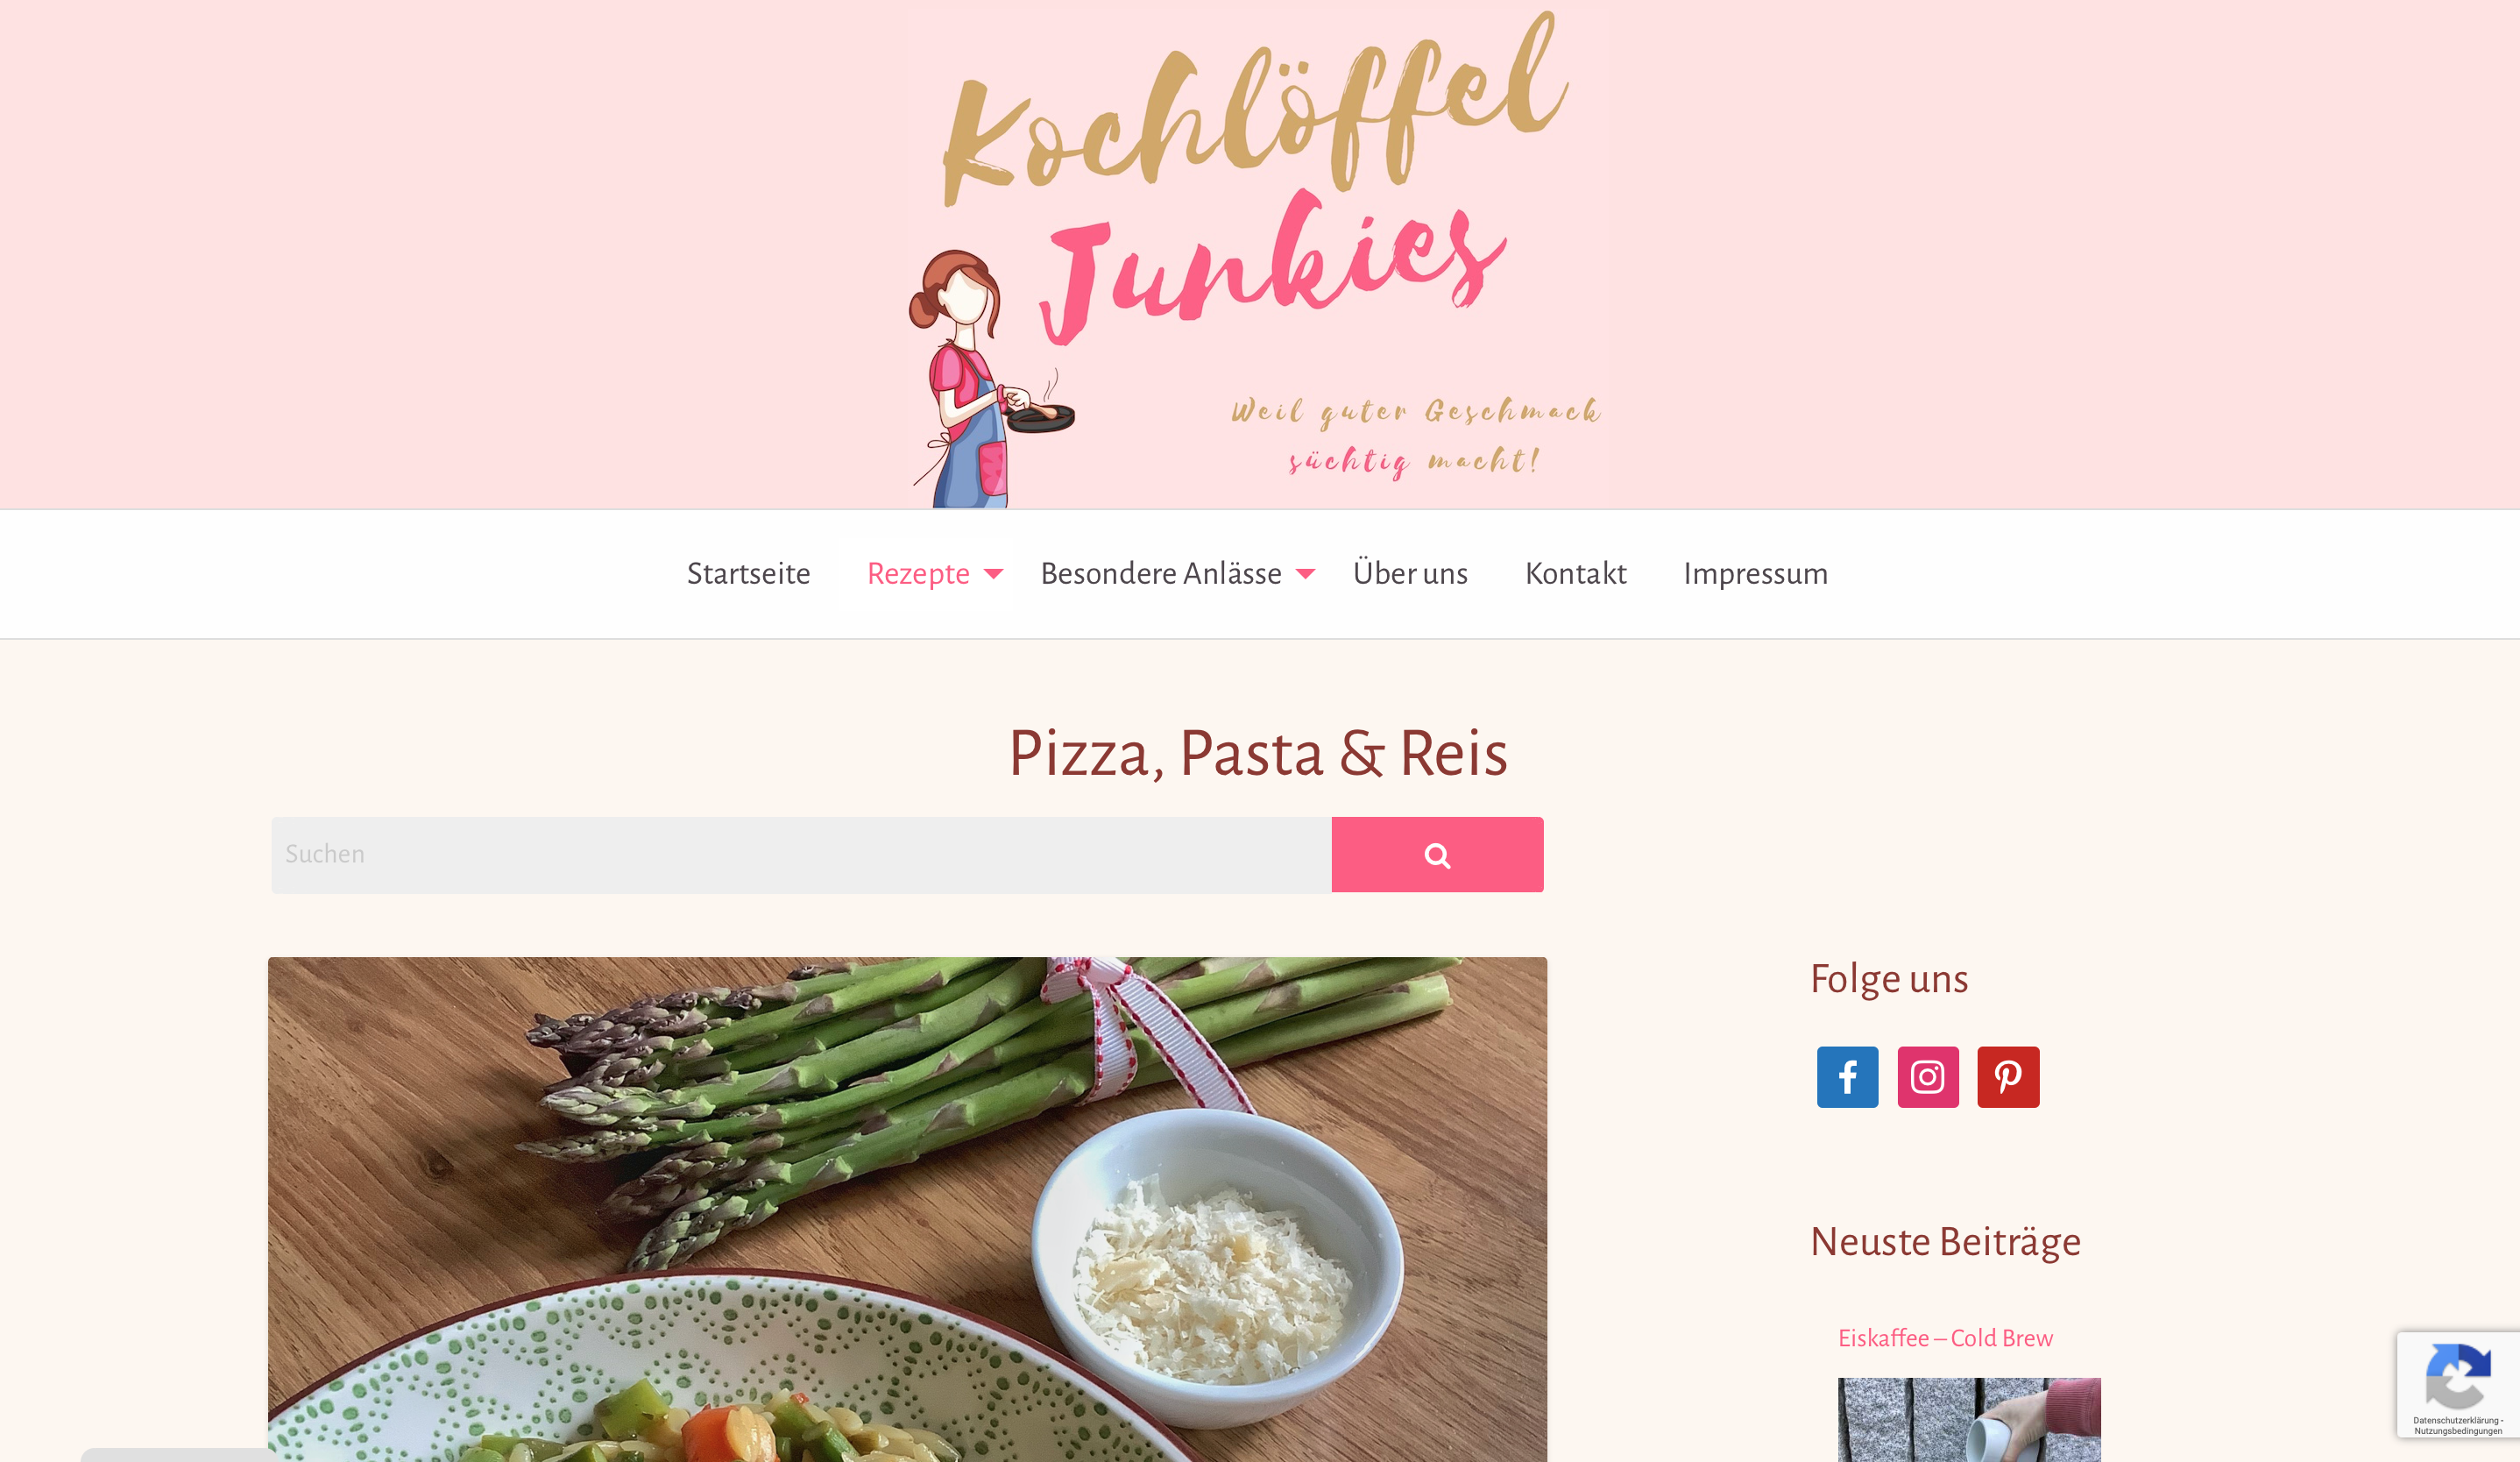Open the Besondere Anlässe menu item
Viewport: 2520px width, 1462px height.
click(x=1161, y=573)
